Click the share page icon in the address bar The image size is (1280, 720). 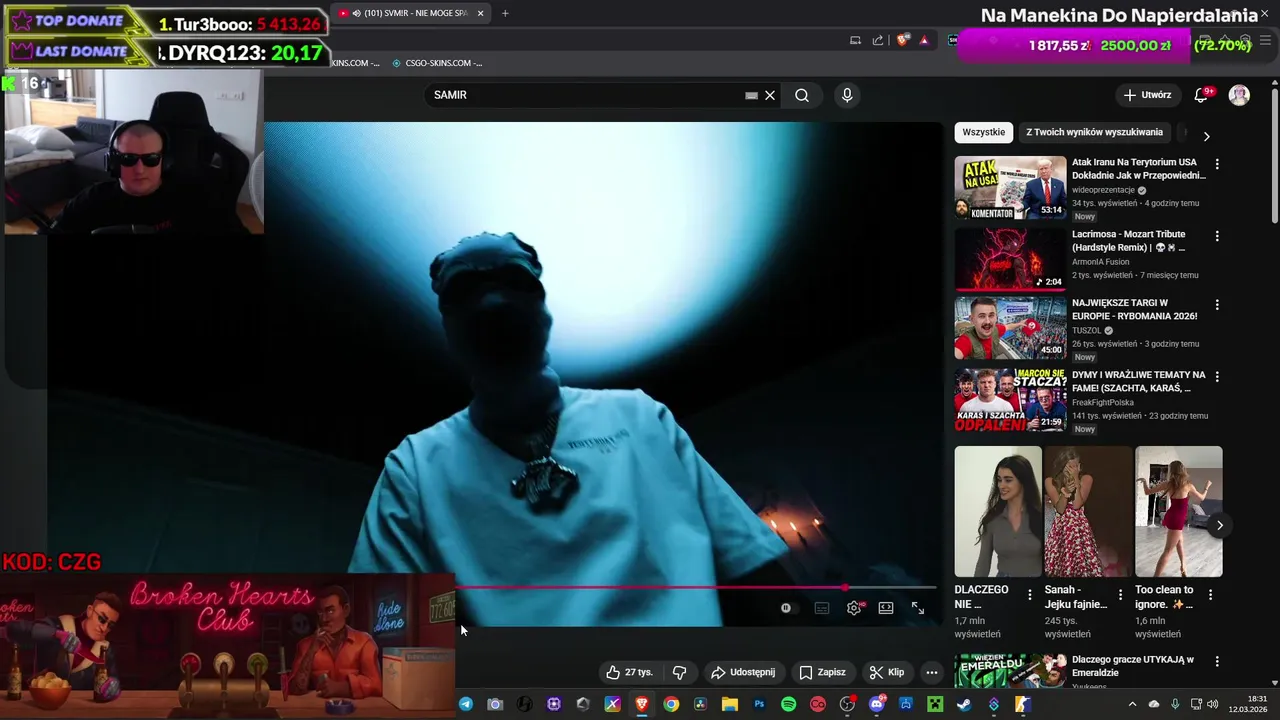878,40
